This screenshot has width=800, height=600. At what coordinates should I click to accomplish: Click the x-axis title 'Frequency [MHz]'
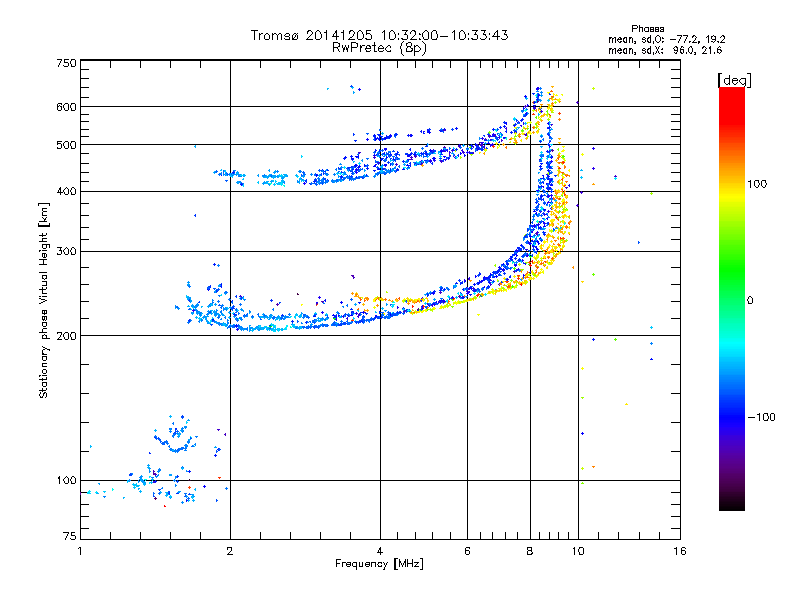(x=379, y=564)
